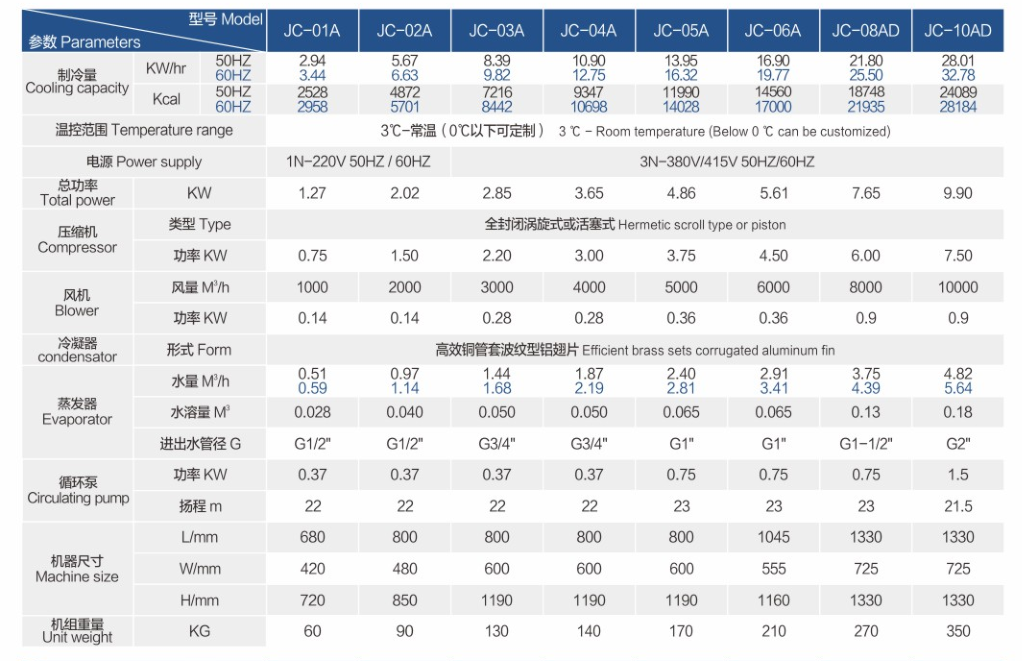The height and width of the screenshot is (661, 1022).
Task: Click the Cooling capacity row label
Action: pos(77,82)
